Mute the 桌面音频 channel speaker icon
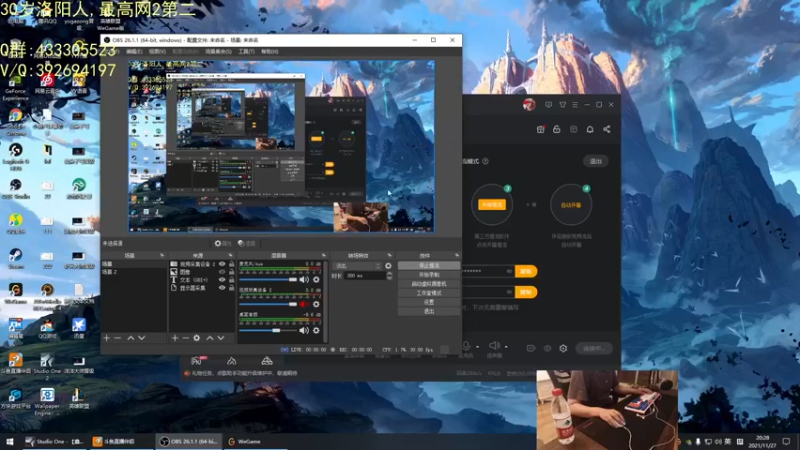Viewport: 800px width, 450px height. (x=304, y=331)
